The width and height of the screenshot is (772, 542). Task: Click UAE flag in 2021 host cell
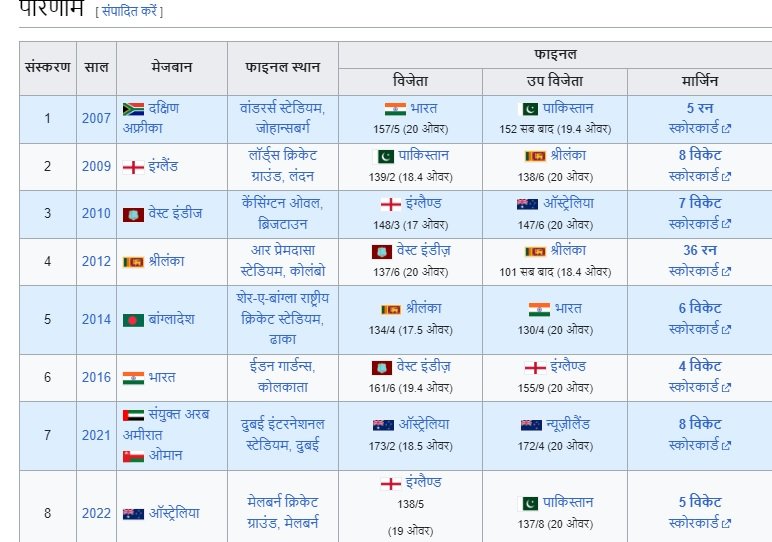pyautogui.click(x=133, y=415)
